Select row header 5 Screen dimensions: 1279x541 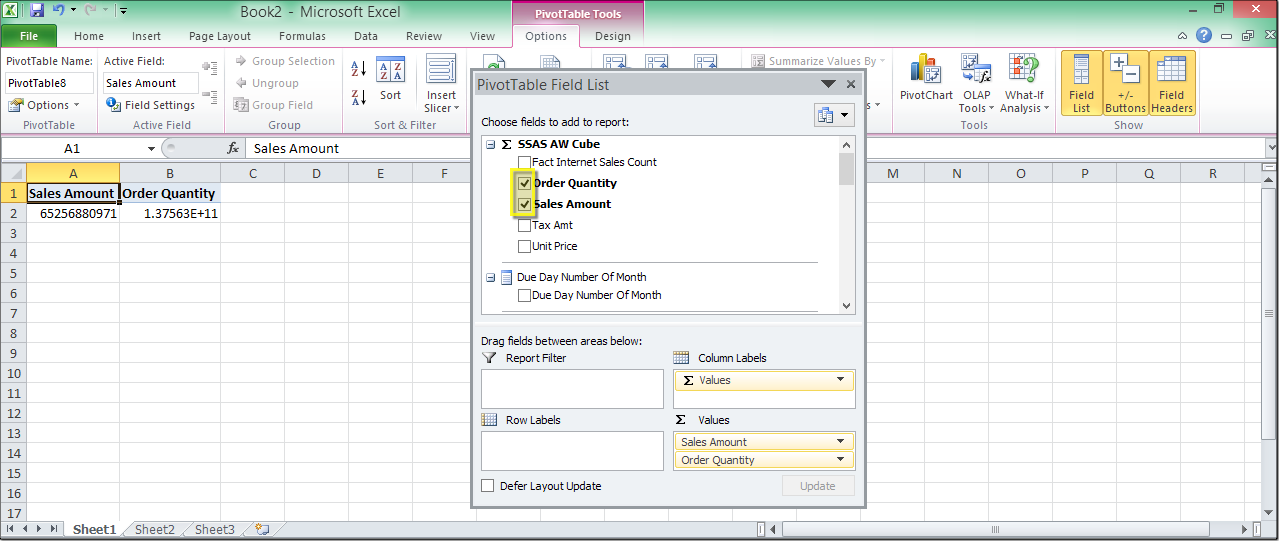pos(13,273)
